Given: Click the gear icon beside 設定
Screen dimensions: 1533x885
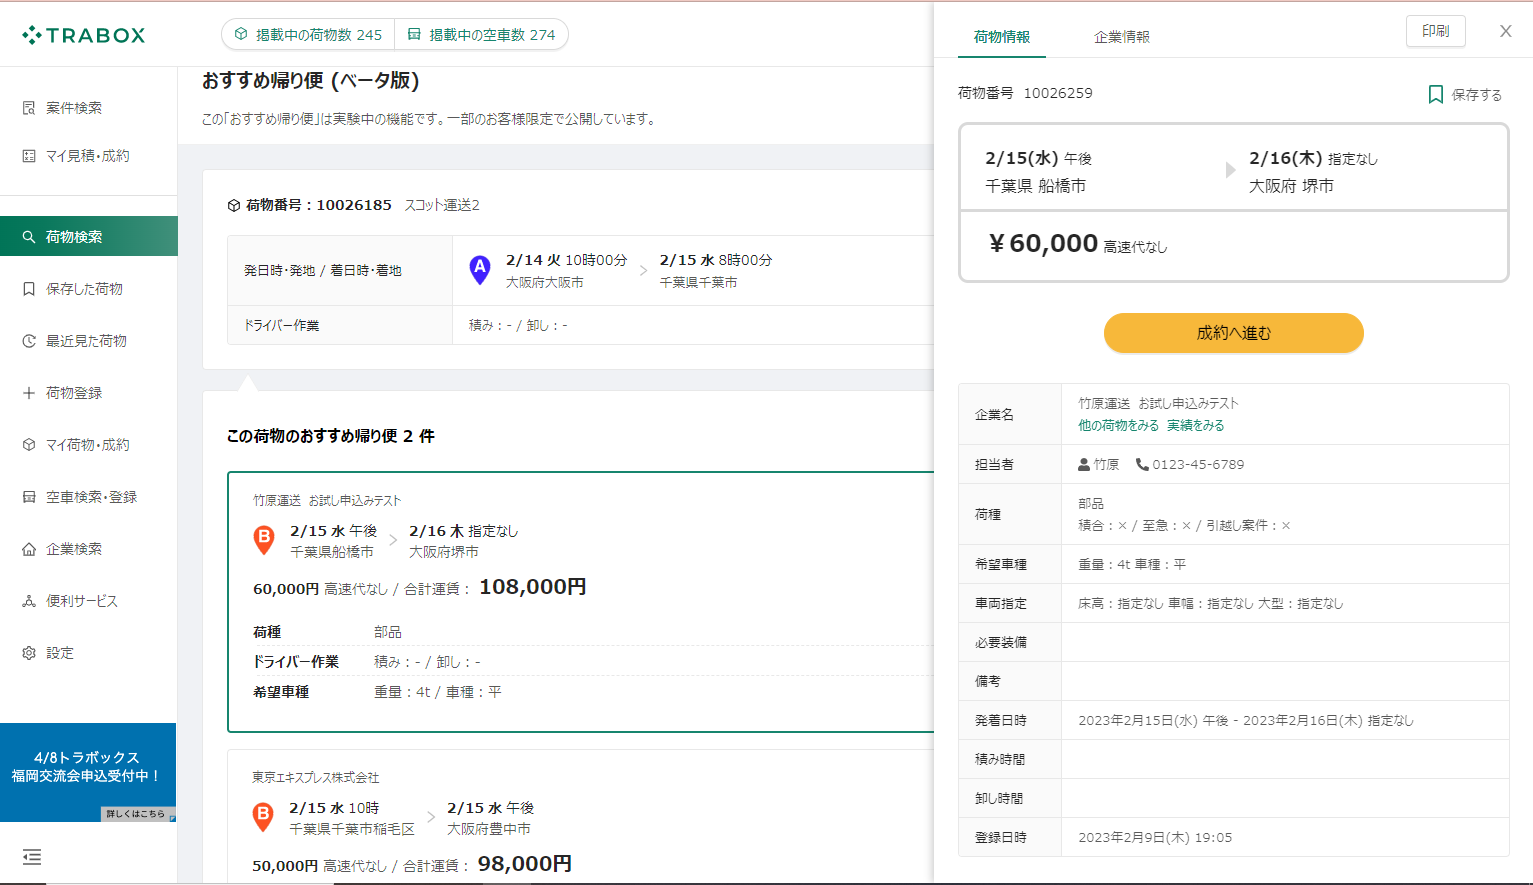Looking at the screenshot, I should 29,653.
